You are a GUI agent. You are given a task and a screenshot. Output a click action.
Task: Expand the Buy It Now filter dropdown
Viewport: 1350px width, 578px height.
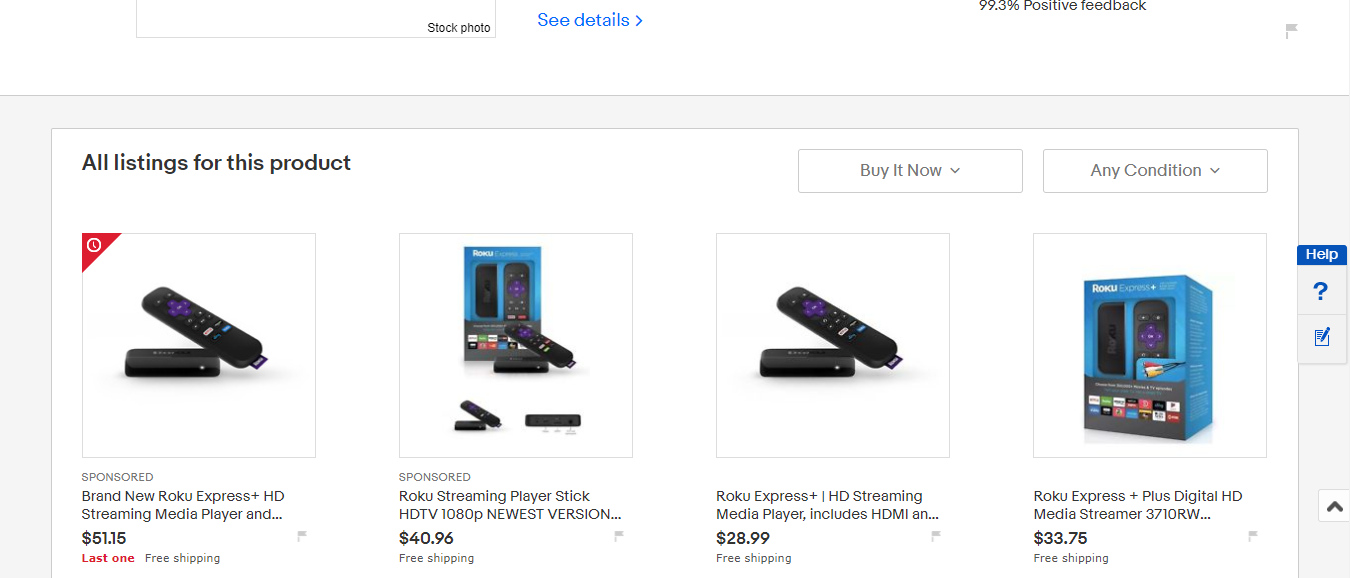909,170
